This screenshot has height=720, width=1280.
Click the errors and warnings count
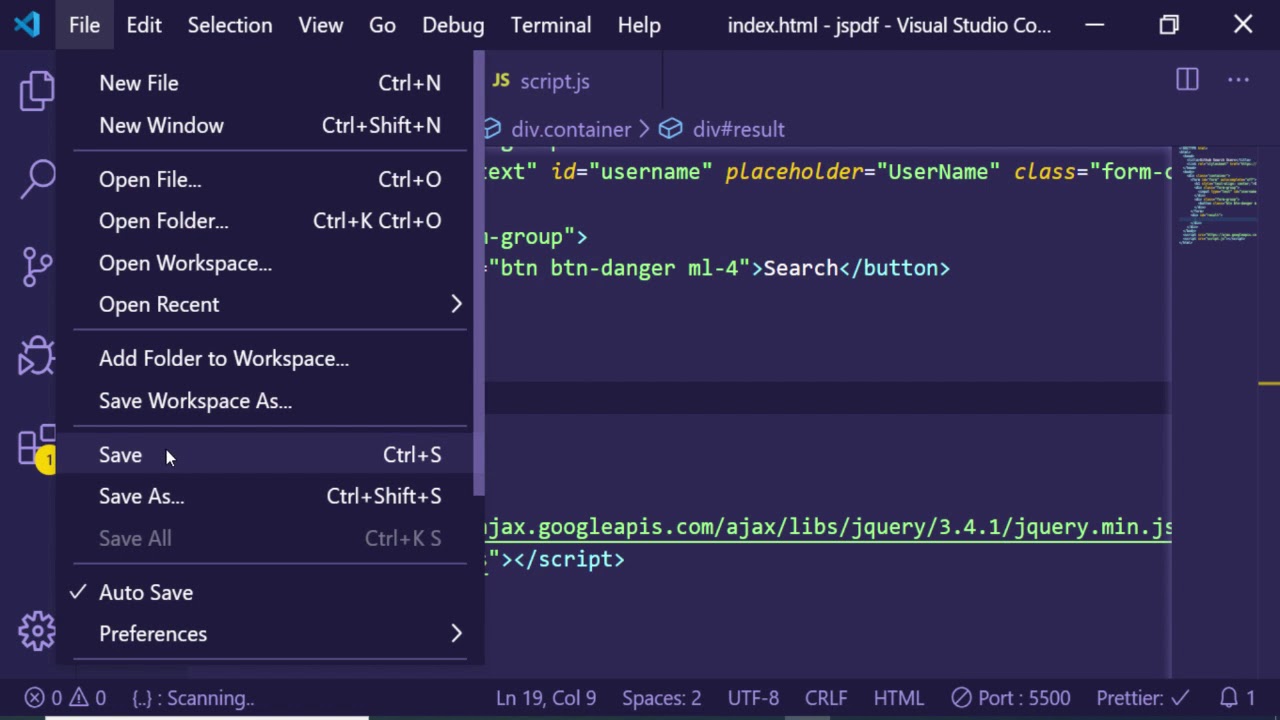point(65,698)
